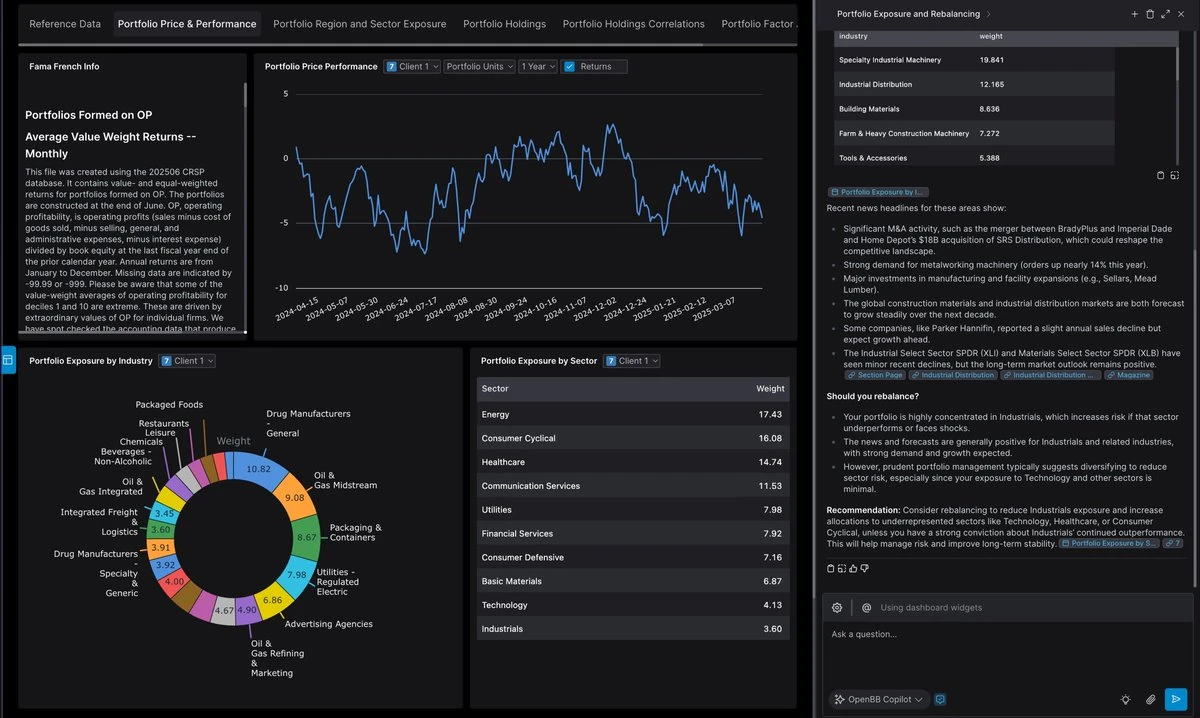Uncheck the Returns checkbox

pyautogui.click(x=569, y=66)
